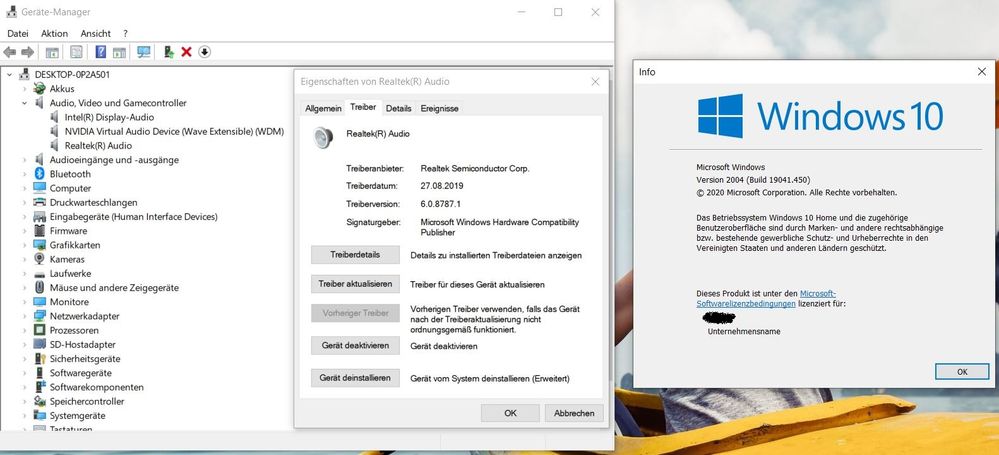Switch to the Details tab
Screen dimensions: 999x455
coord(398,108)
